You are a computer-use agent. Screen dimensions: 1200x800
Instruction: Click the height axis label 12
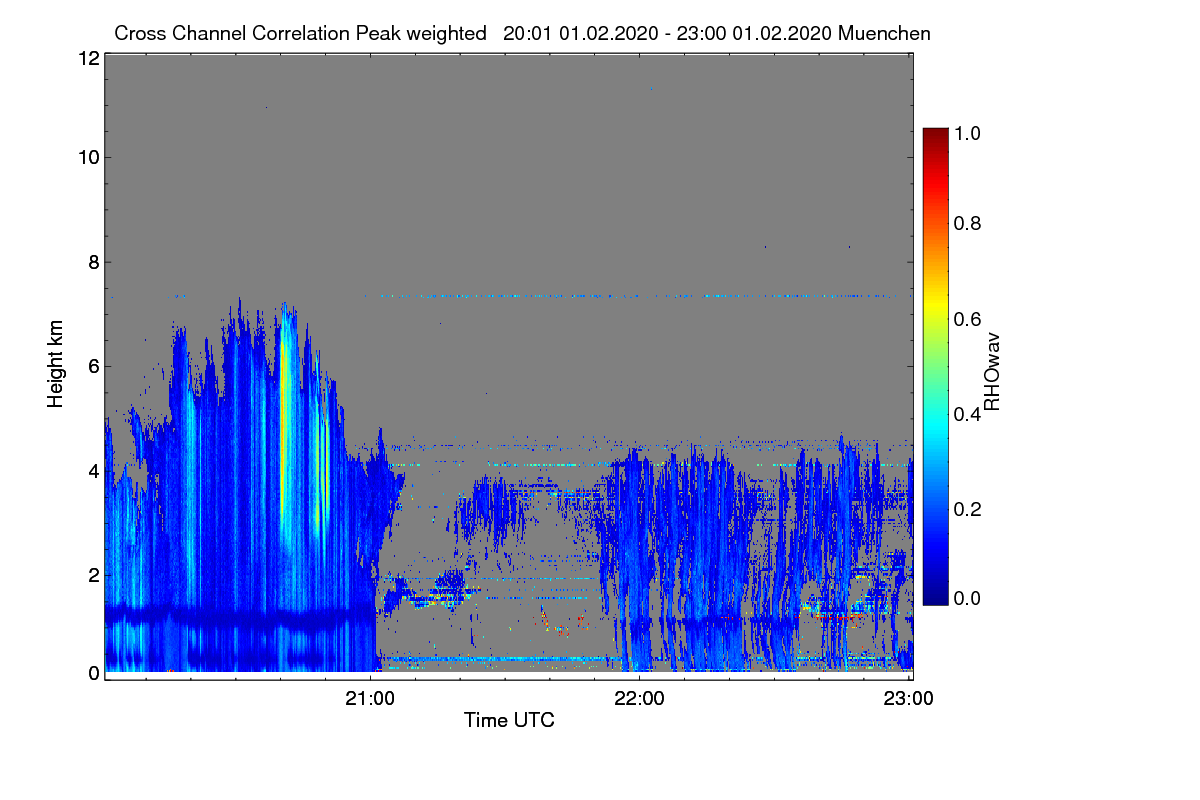[88, 59]
